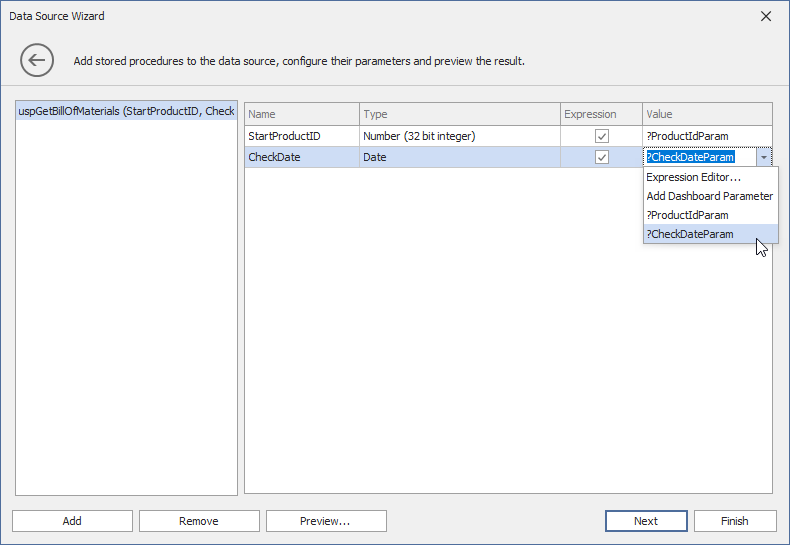
Task: Open the CheckDate value dropdown arrow
Action: 763,157
